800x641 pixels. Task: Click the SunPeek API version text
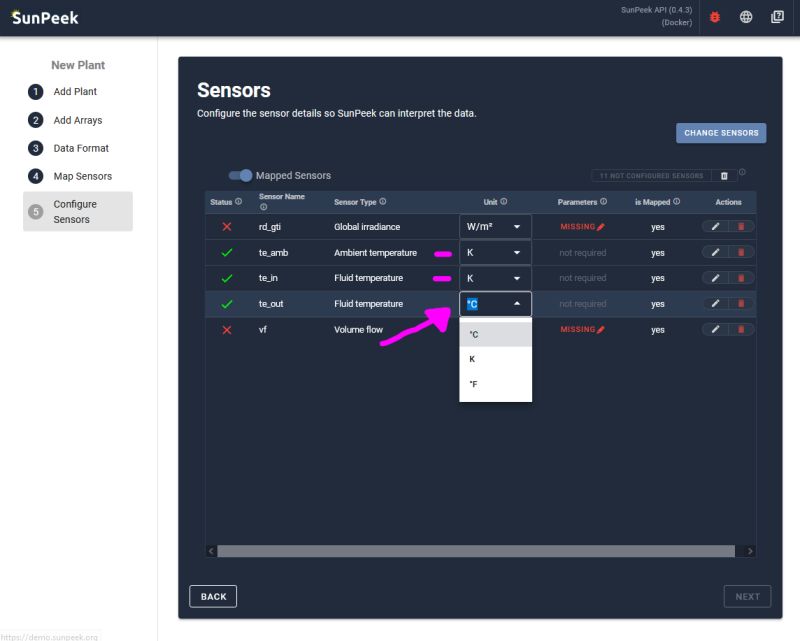656,16
